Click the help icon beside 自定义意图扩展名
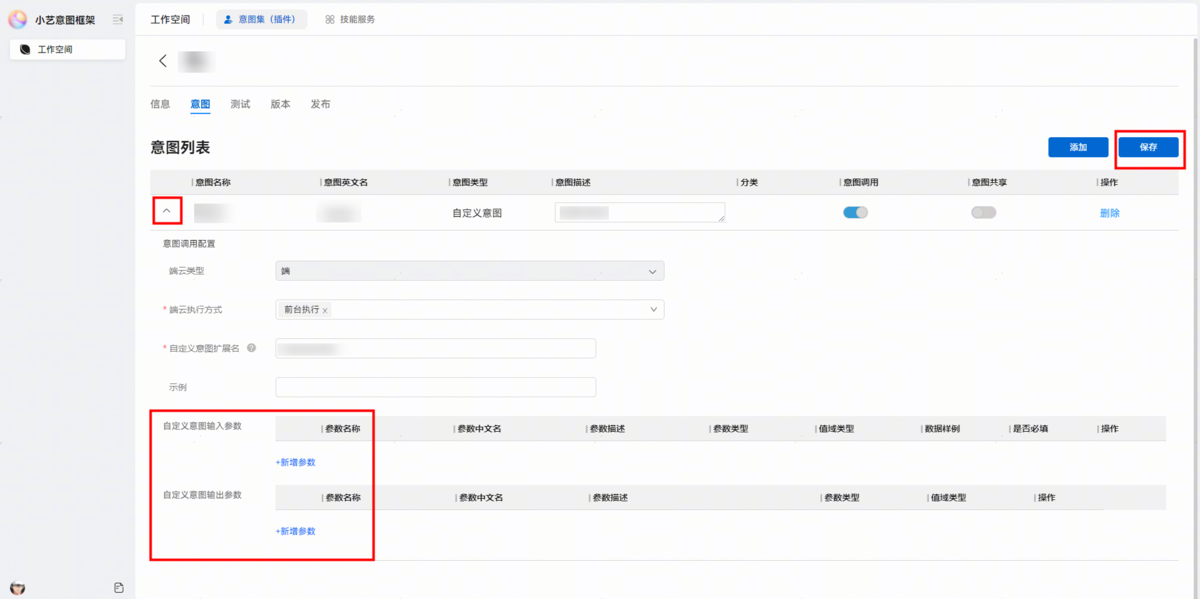The image size is (1200, 599). [251, 348]
